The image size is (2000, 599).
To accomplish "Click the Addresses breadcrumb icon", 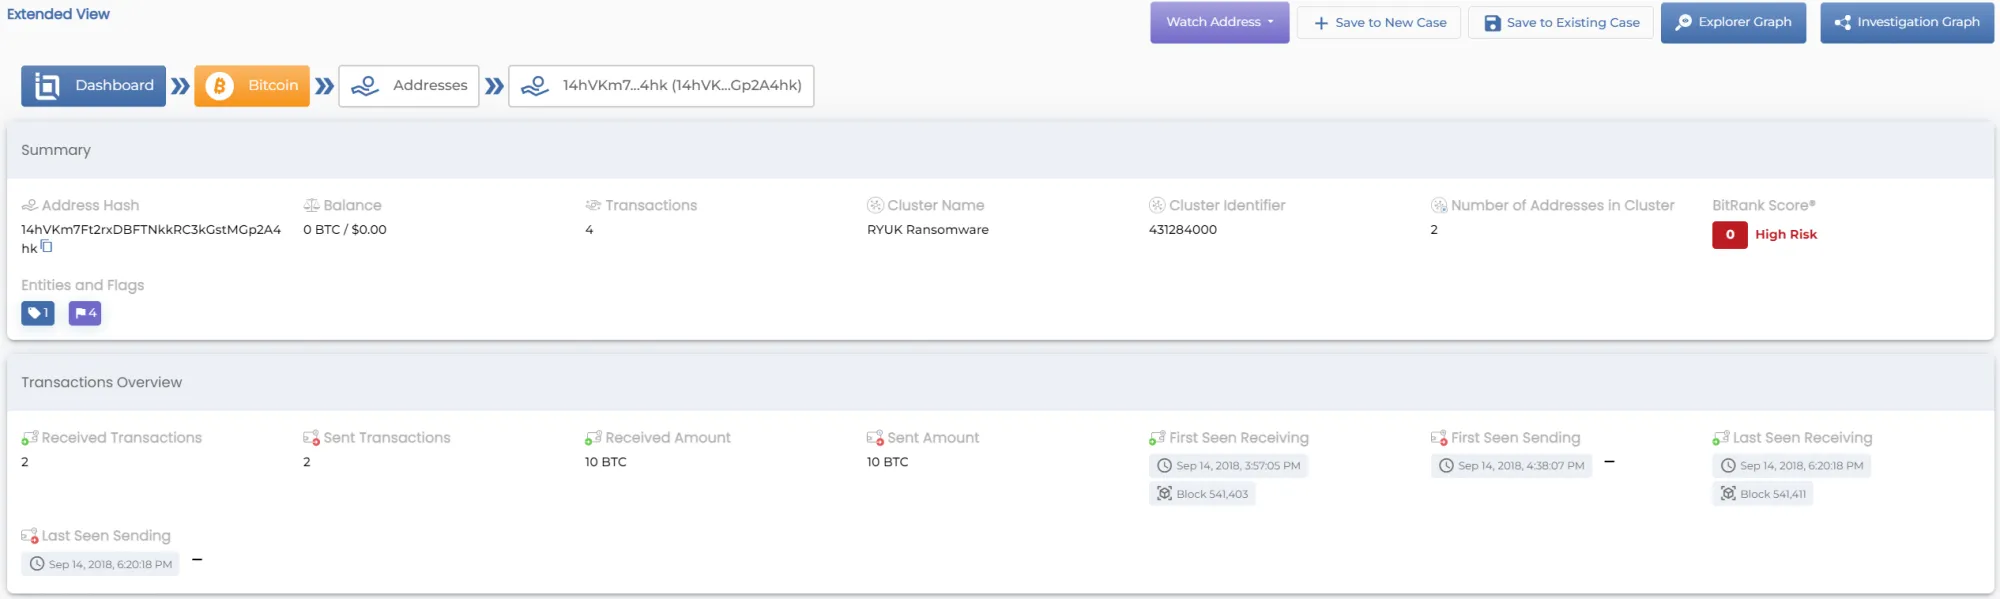I will click(365, 86).
